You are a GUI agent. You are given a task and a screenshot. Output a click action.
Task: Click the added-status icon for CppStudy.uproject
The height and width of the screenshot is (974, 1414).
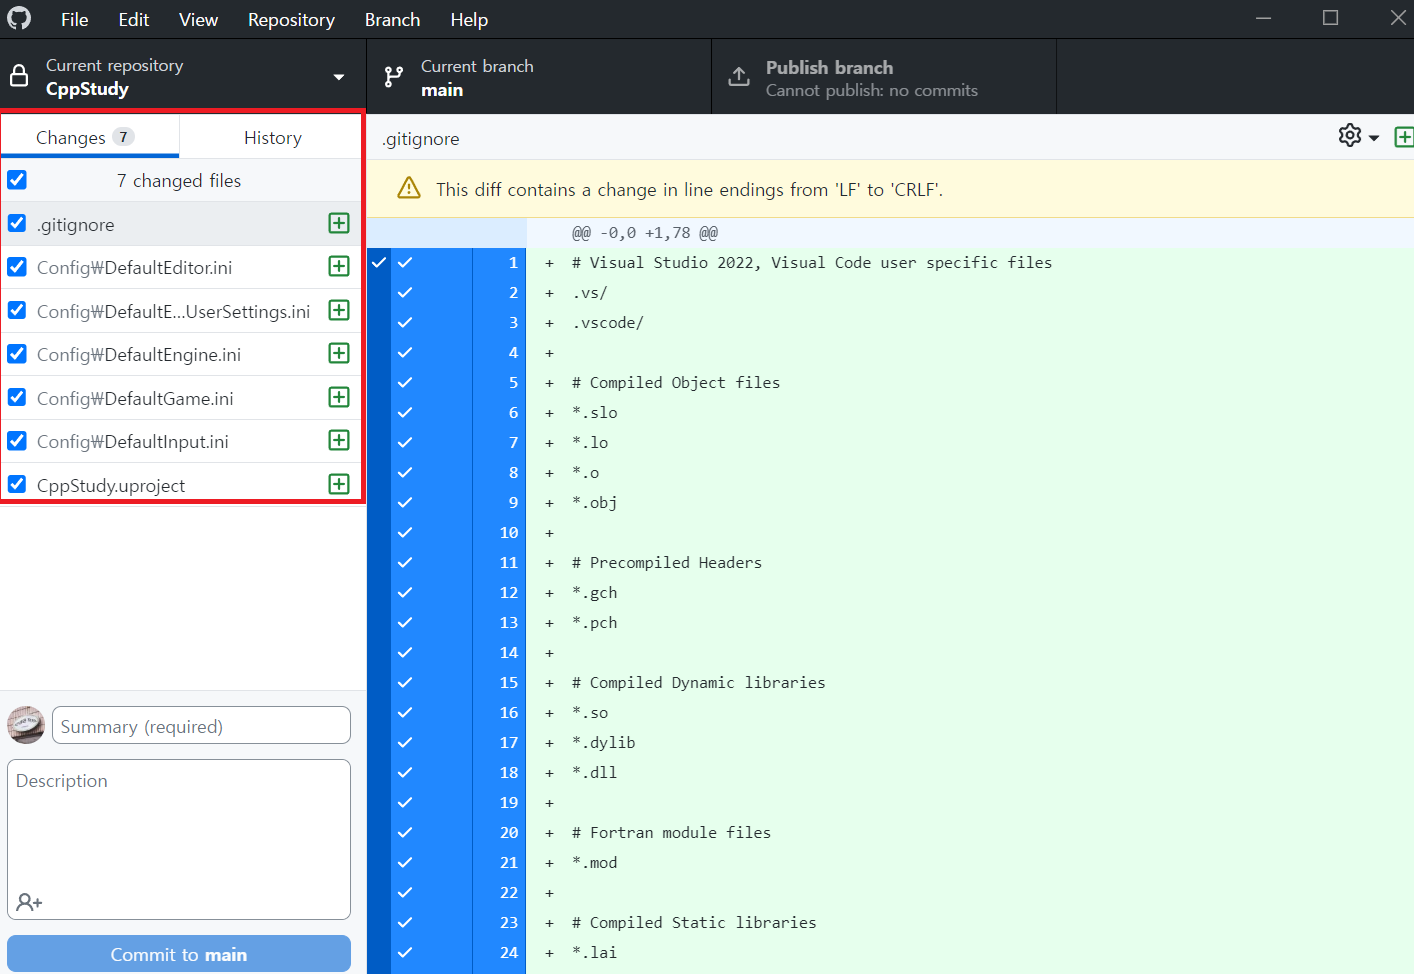[339, 484]
